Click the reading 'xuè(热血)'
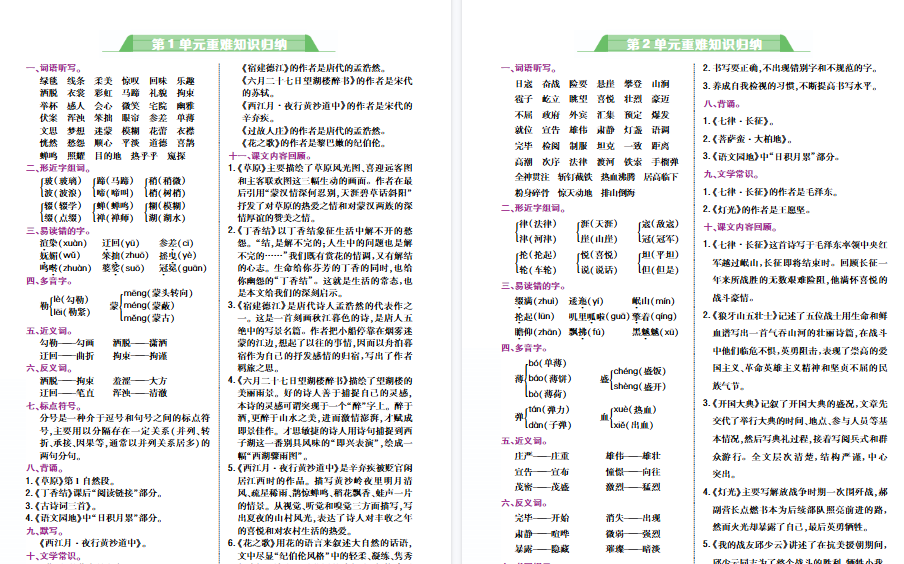The width and height of the screenshot is (904, 564). tap(635, 410)
